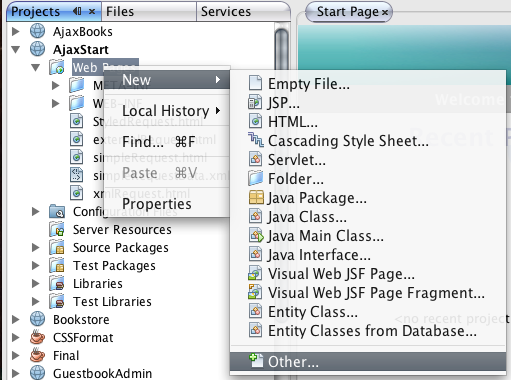Click the Projects panel vertical scrollbar

pos(282,49)
